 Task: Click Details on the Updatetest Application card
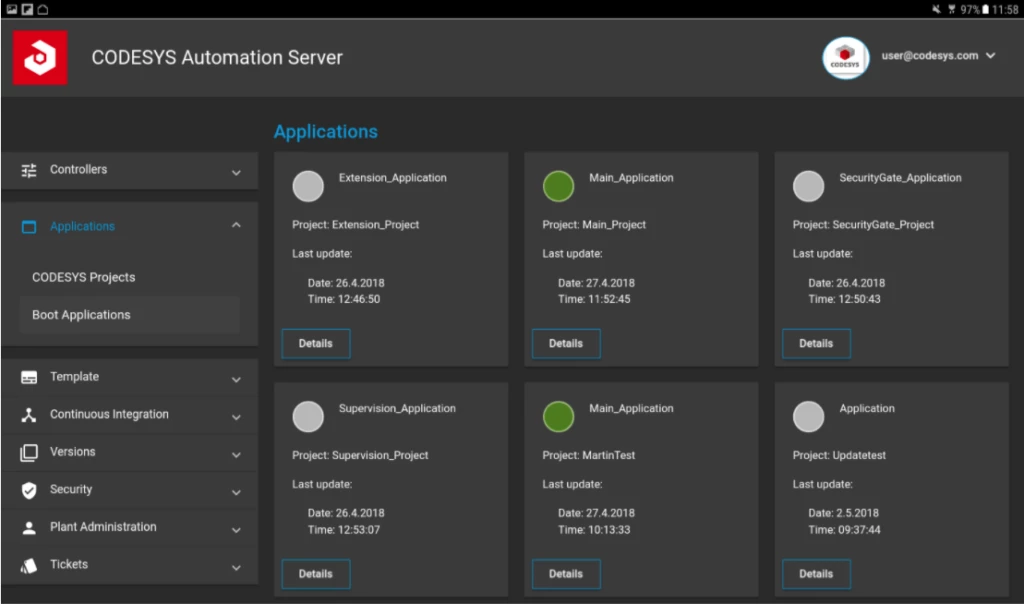(x=816, y=573)
